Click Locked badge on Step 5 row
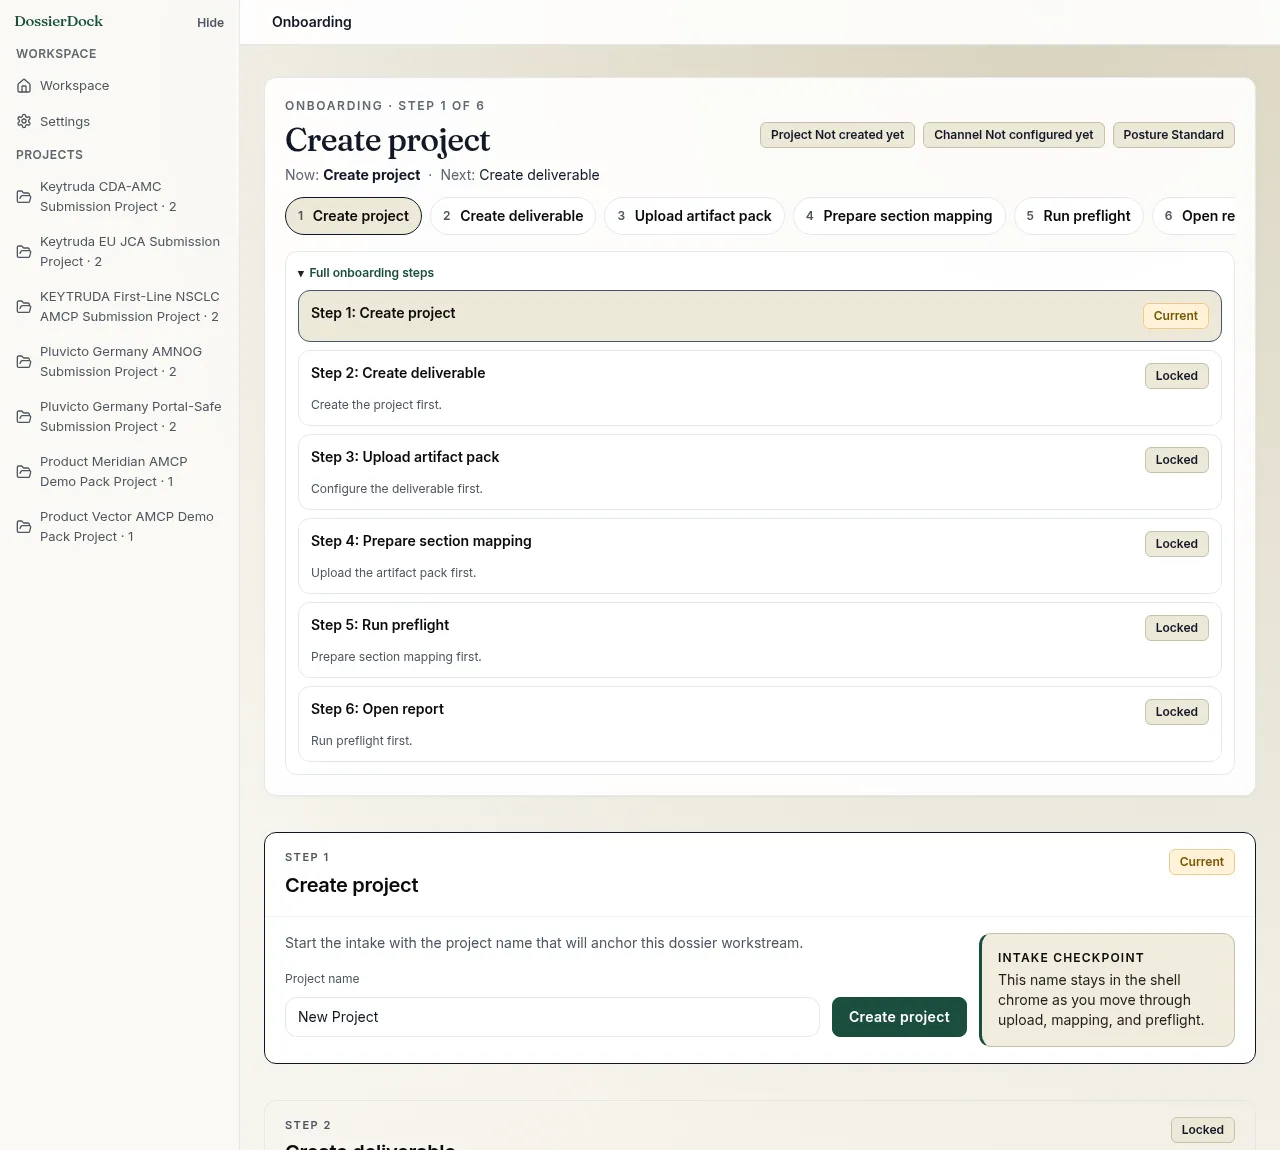Image resolution: width=1280 pixels, height=1150 pixels. pos(1176,628)
